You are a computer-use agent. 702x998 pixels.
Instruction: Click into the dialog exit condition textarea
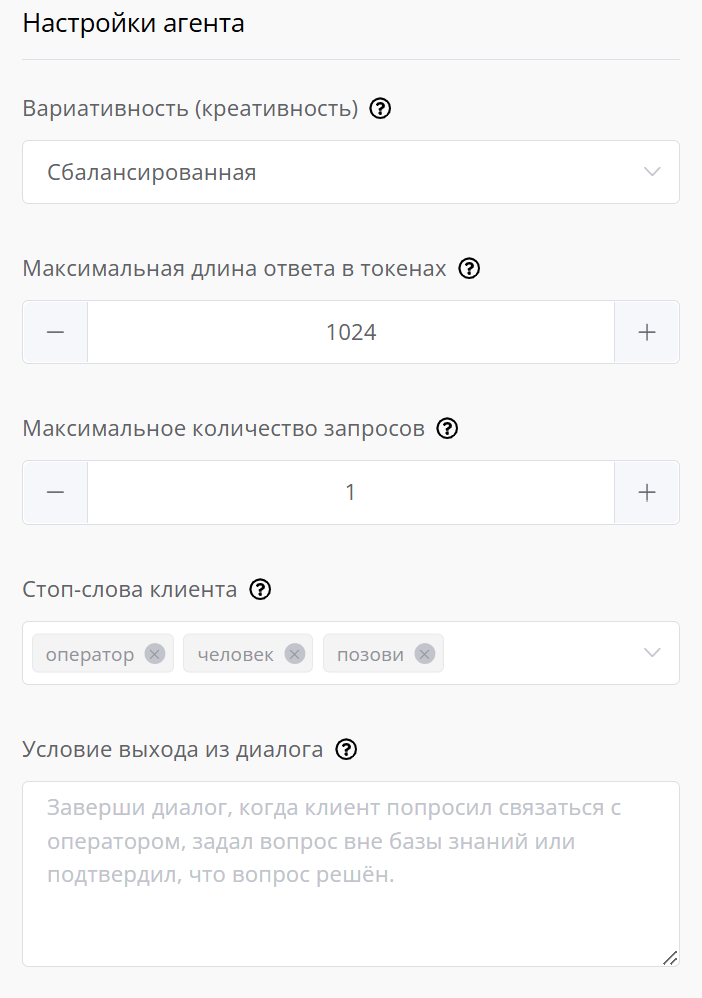pos(351,874)
